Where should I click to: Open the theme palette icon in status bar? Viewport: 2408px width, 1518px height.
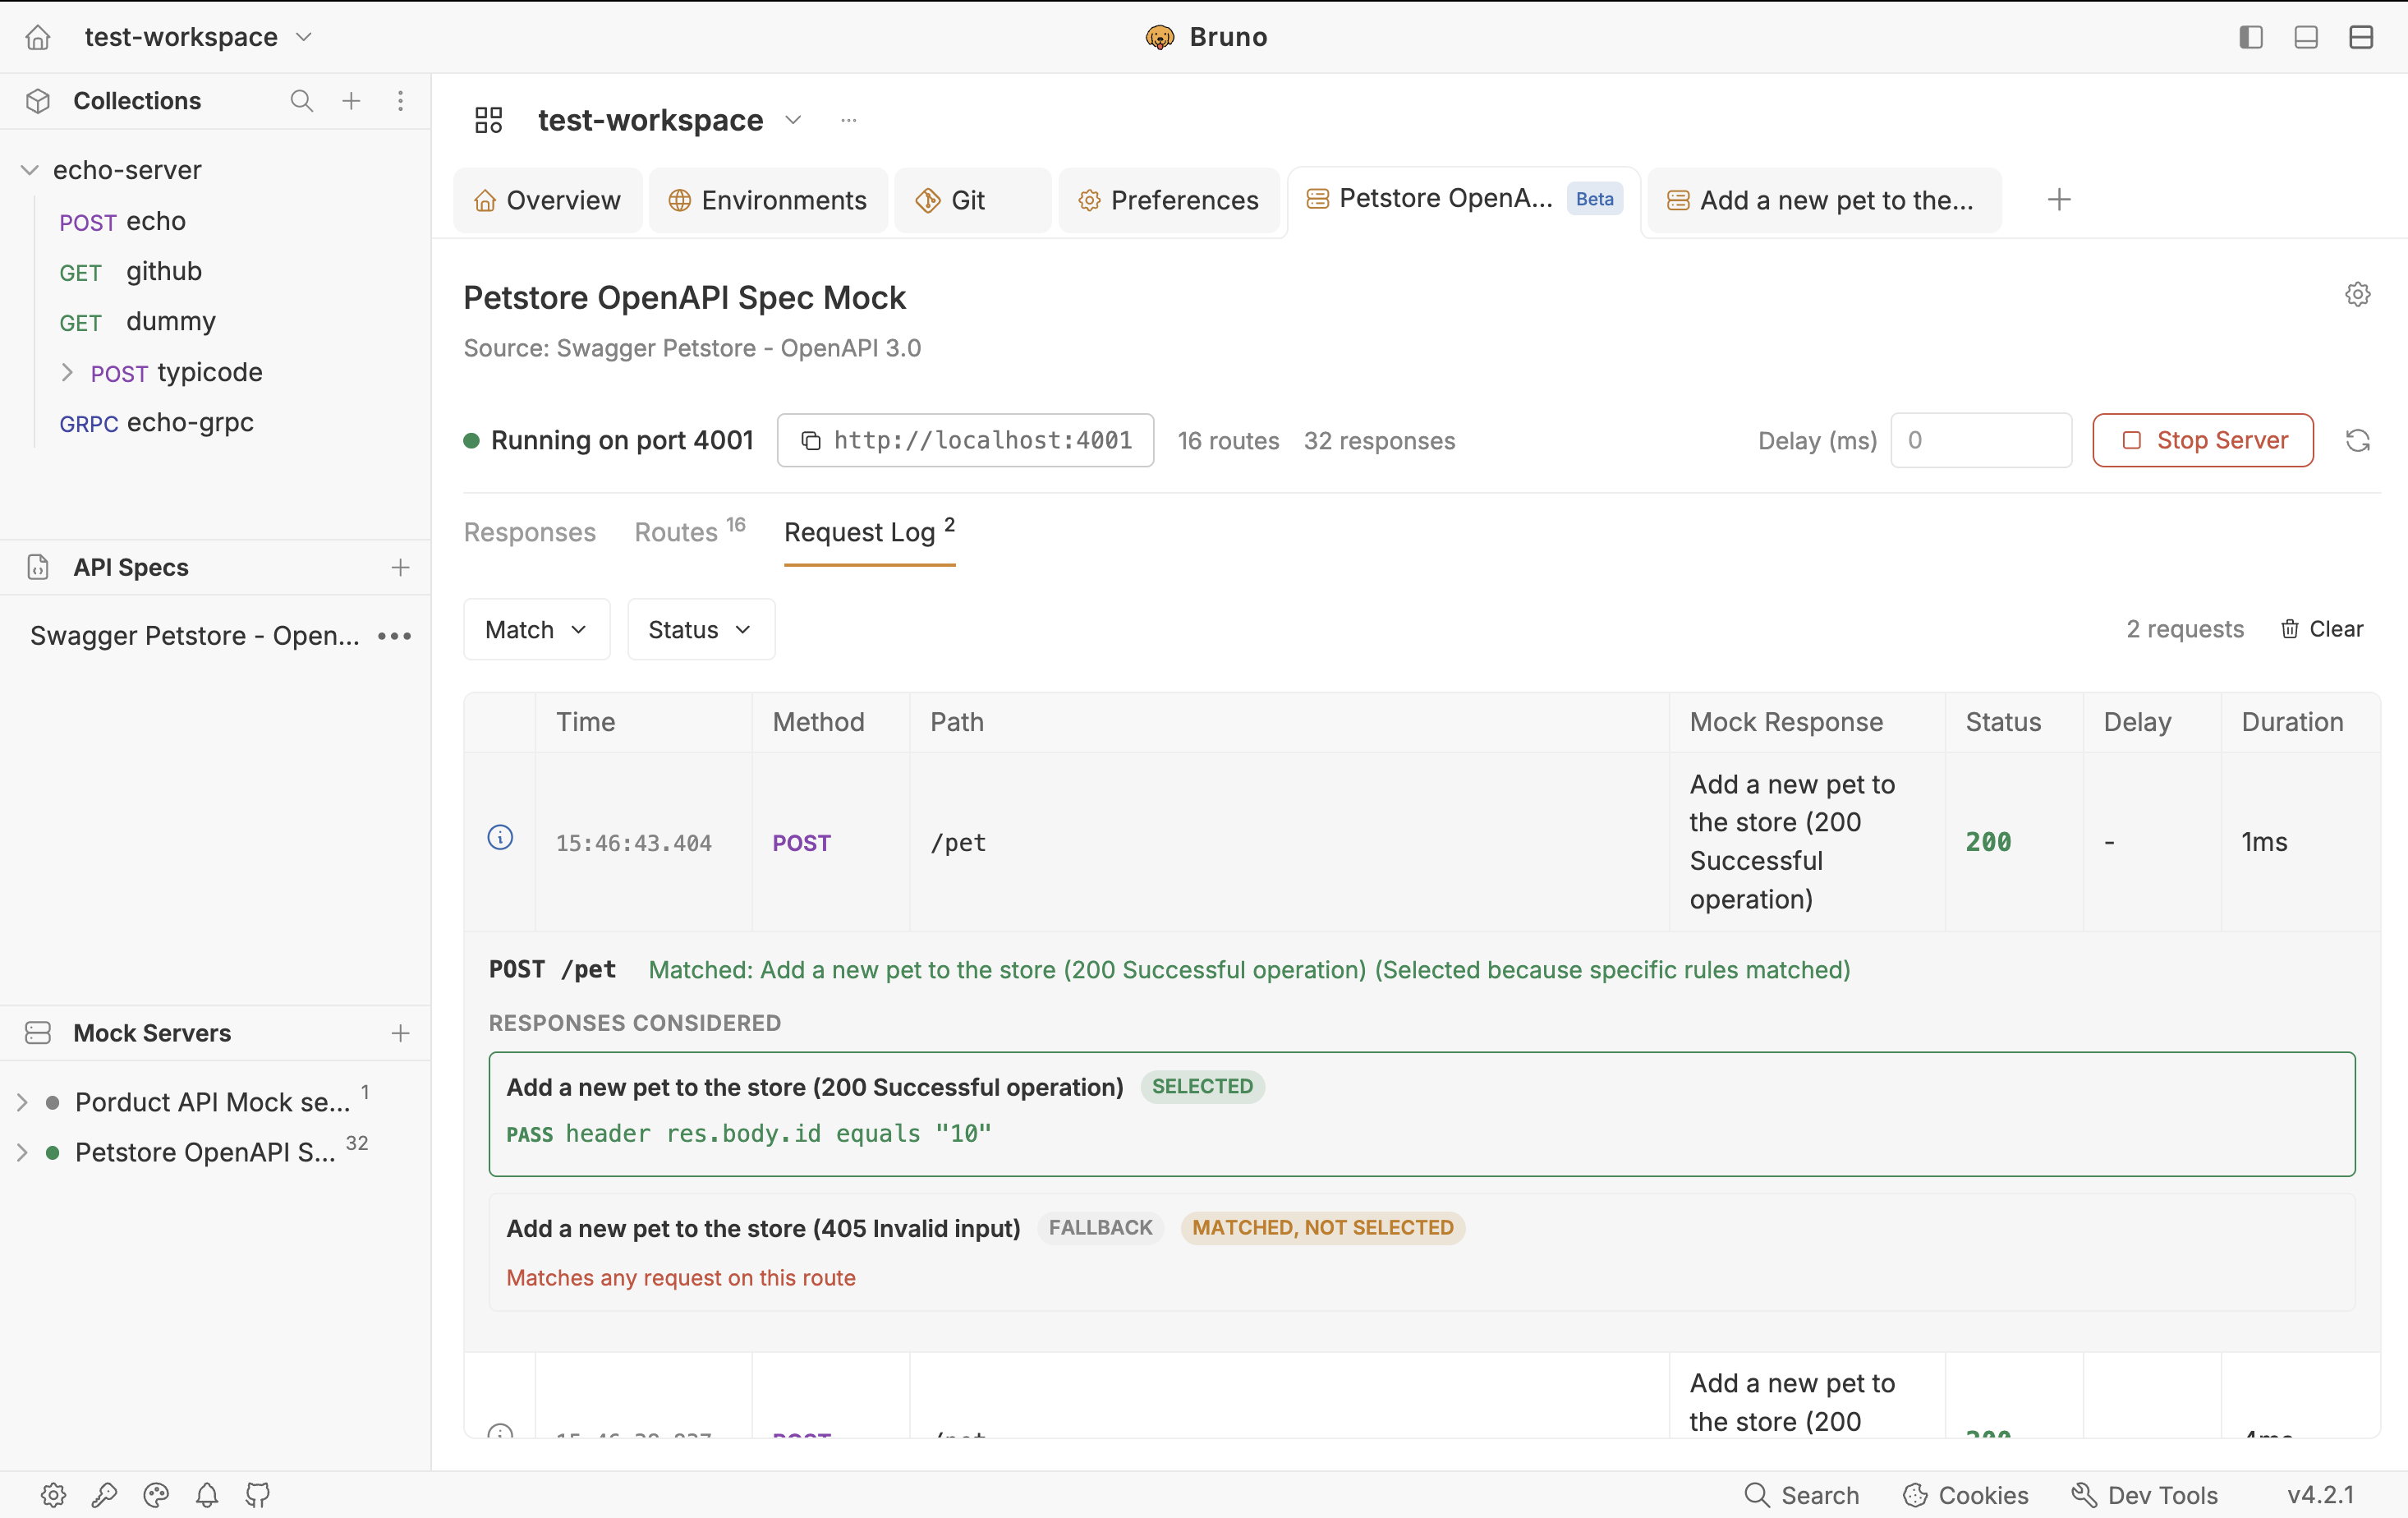tap(156, 1495)
